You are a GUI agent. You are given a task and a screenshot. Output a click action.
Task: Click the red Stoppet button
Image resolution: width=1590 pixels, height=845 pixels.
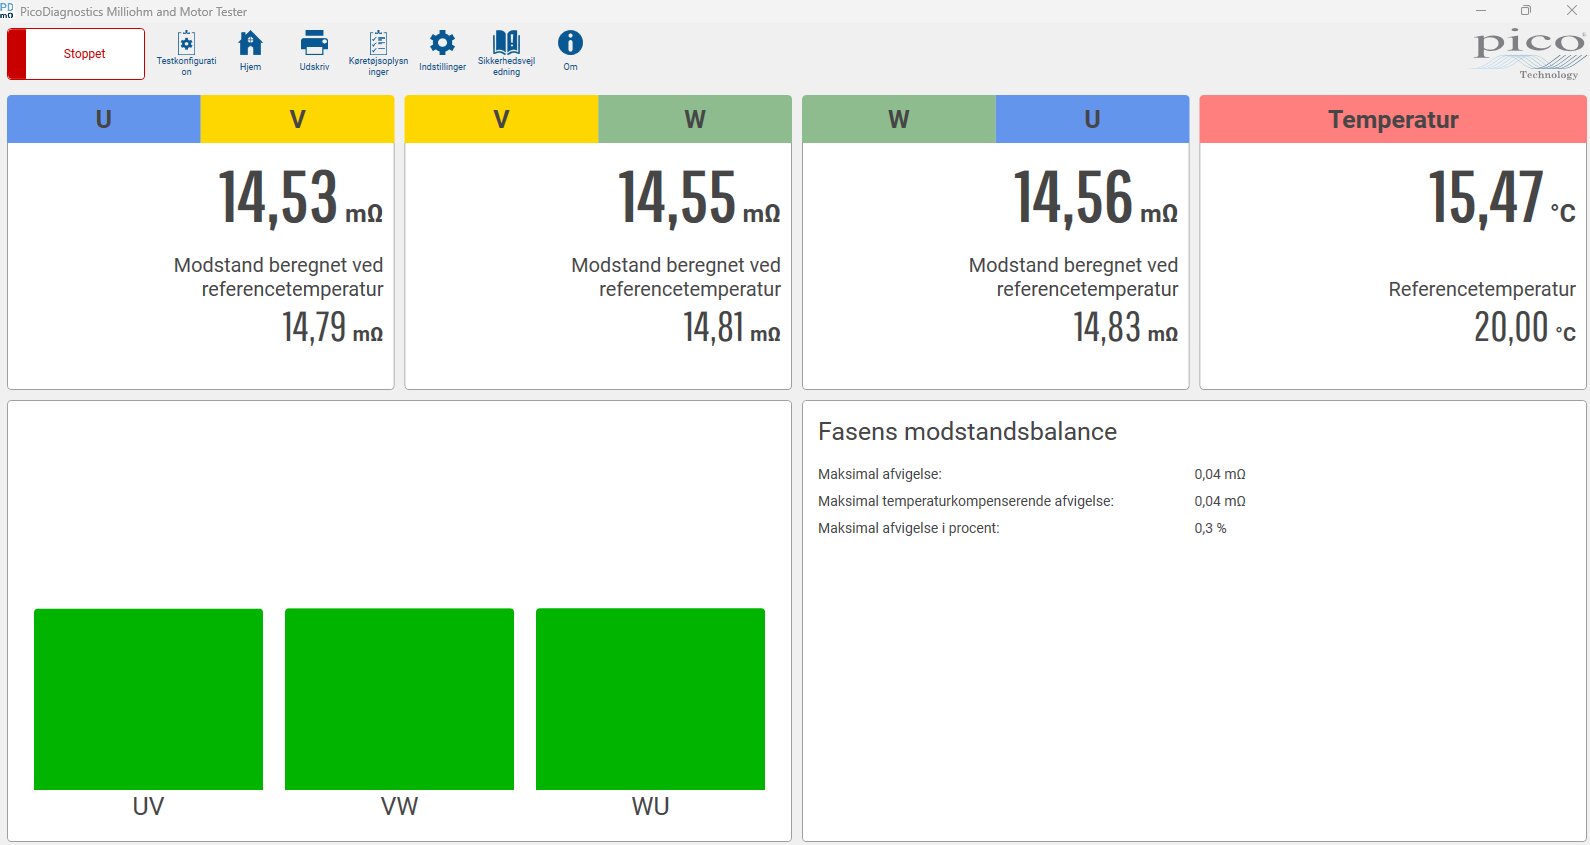(x=76, y=54)
